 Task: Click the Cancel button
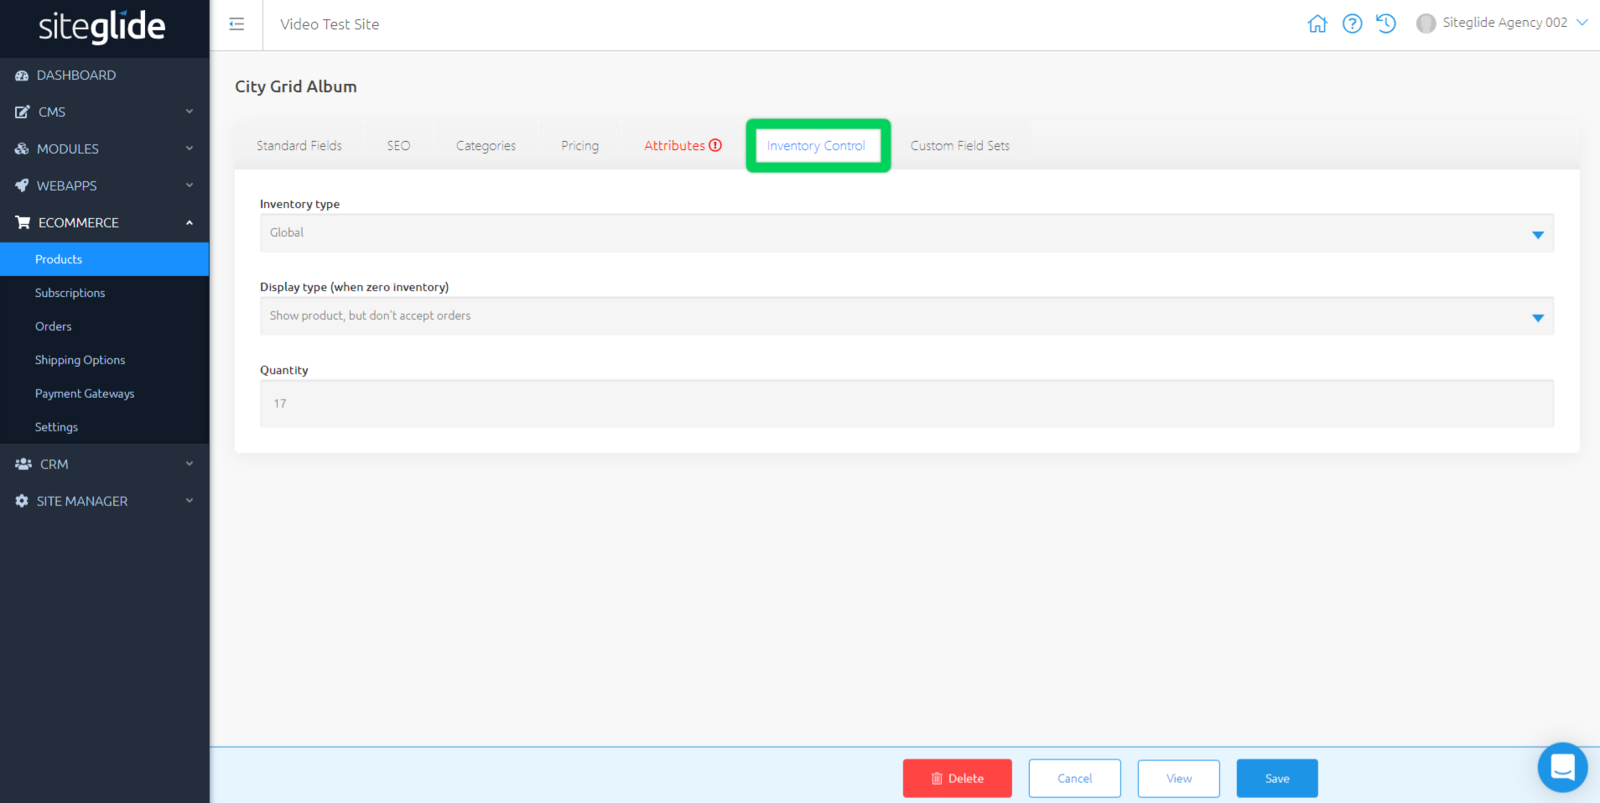1074,778
